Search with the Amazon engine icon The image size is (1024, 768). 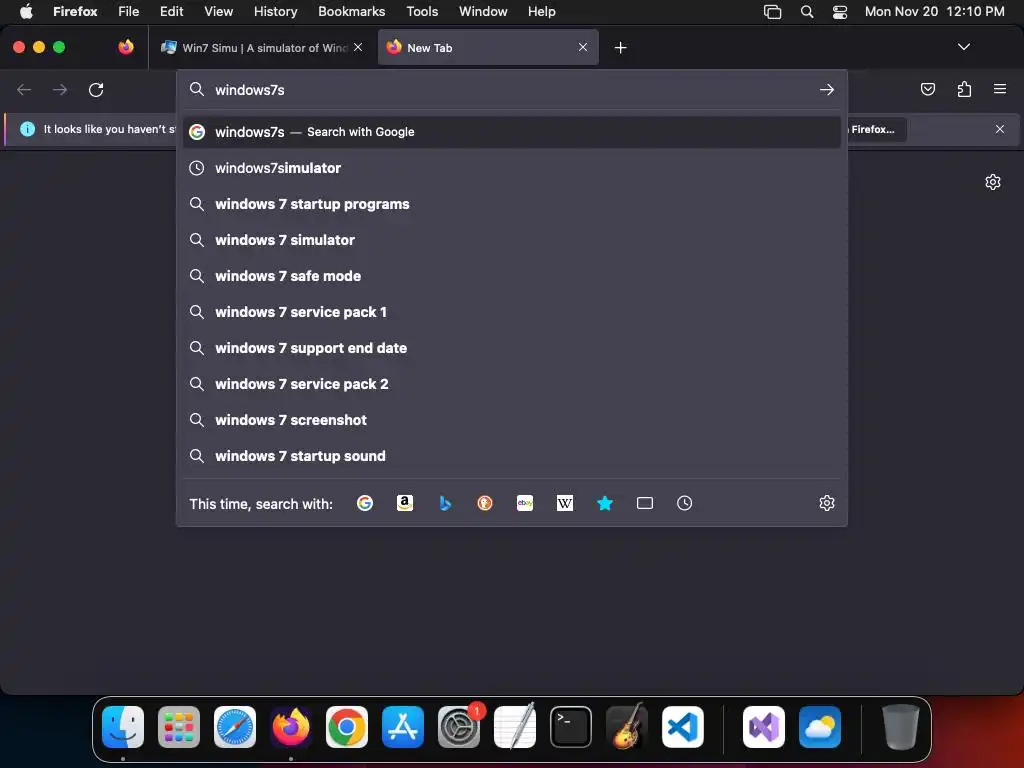(405, 503)
